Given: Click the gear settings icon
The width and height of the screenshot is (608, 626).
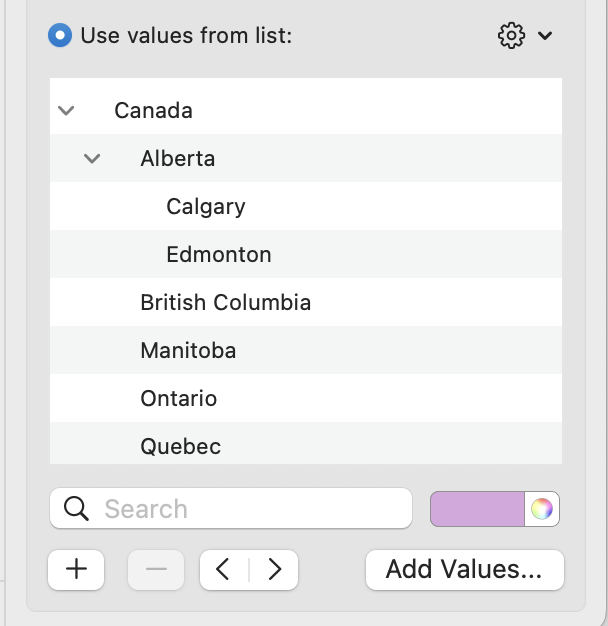Looking at the screenshot, I should coord(511,36).
